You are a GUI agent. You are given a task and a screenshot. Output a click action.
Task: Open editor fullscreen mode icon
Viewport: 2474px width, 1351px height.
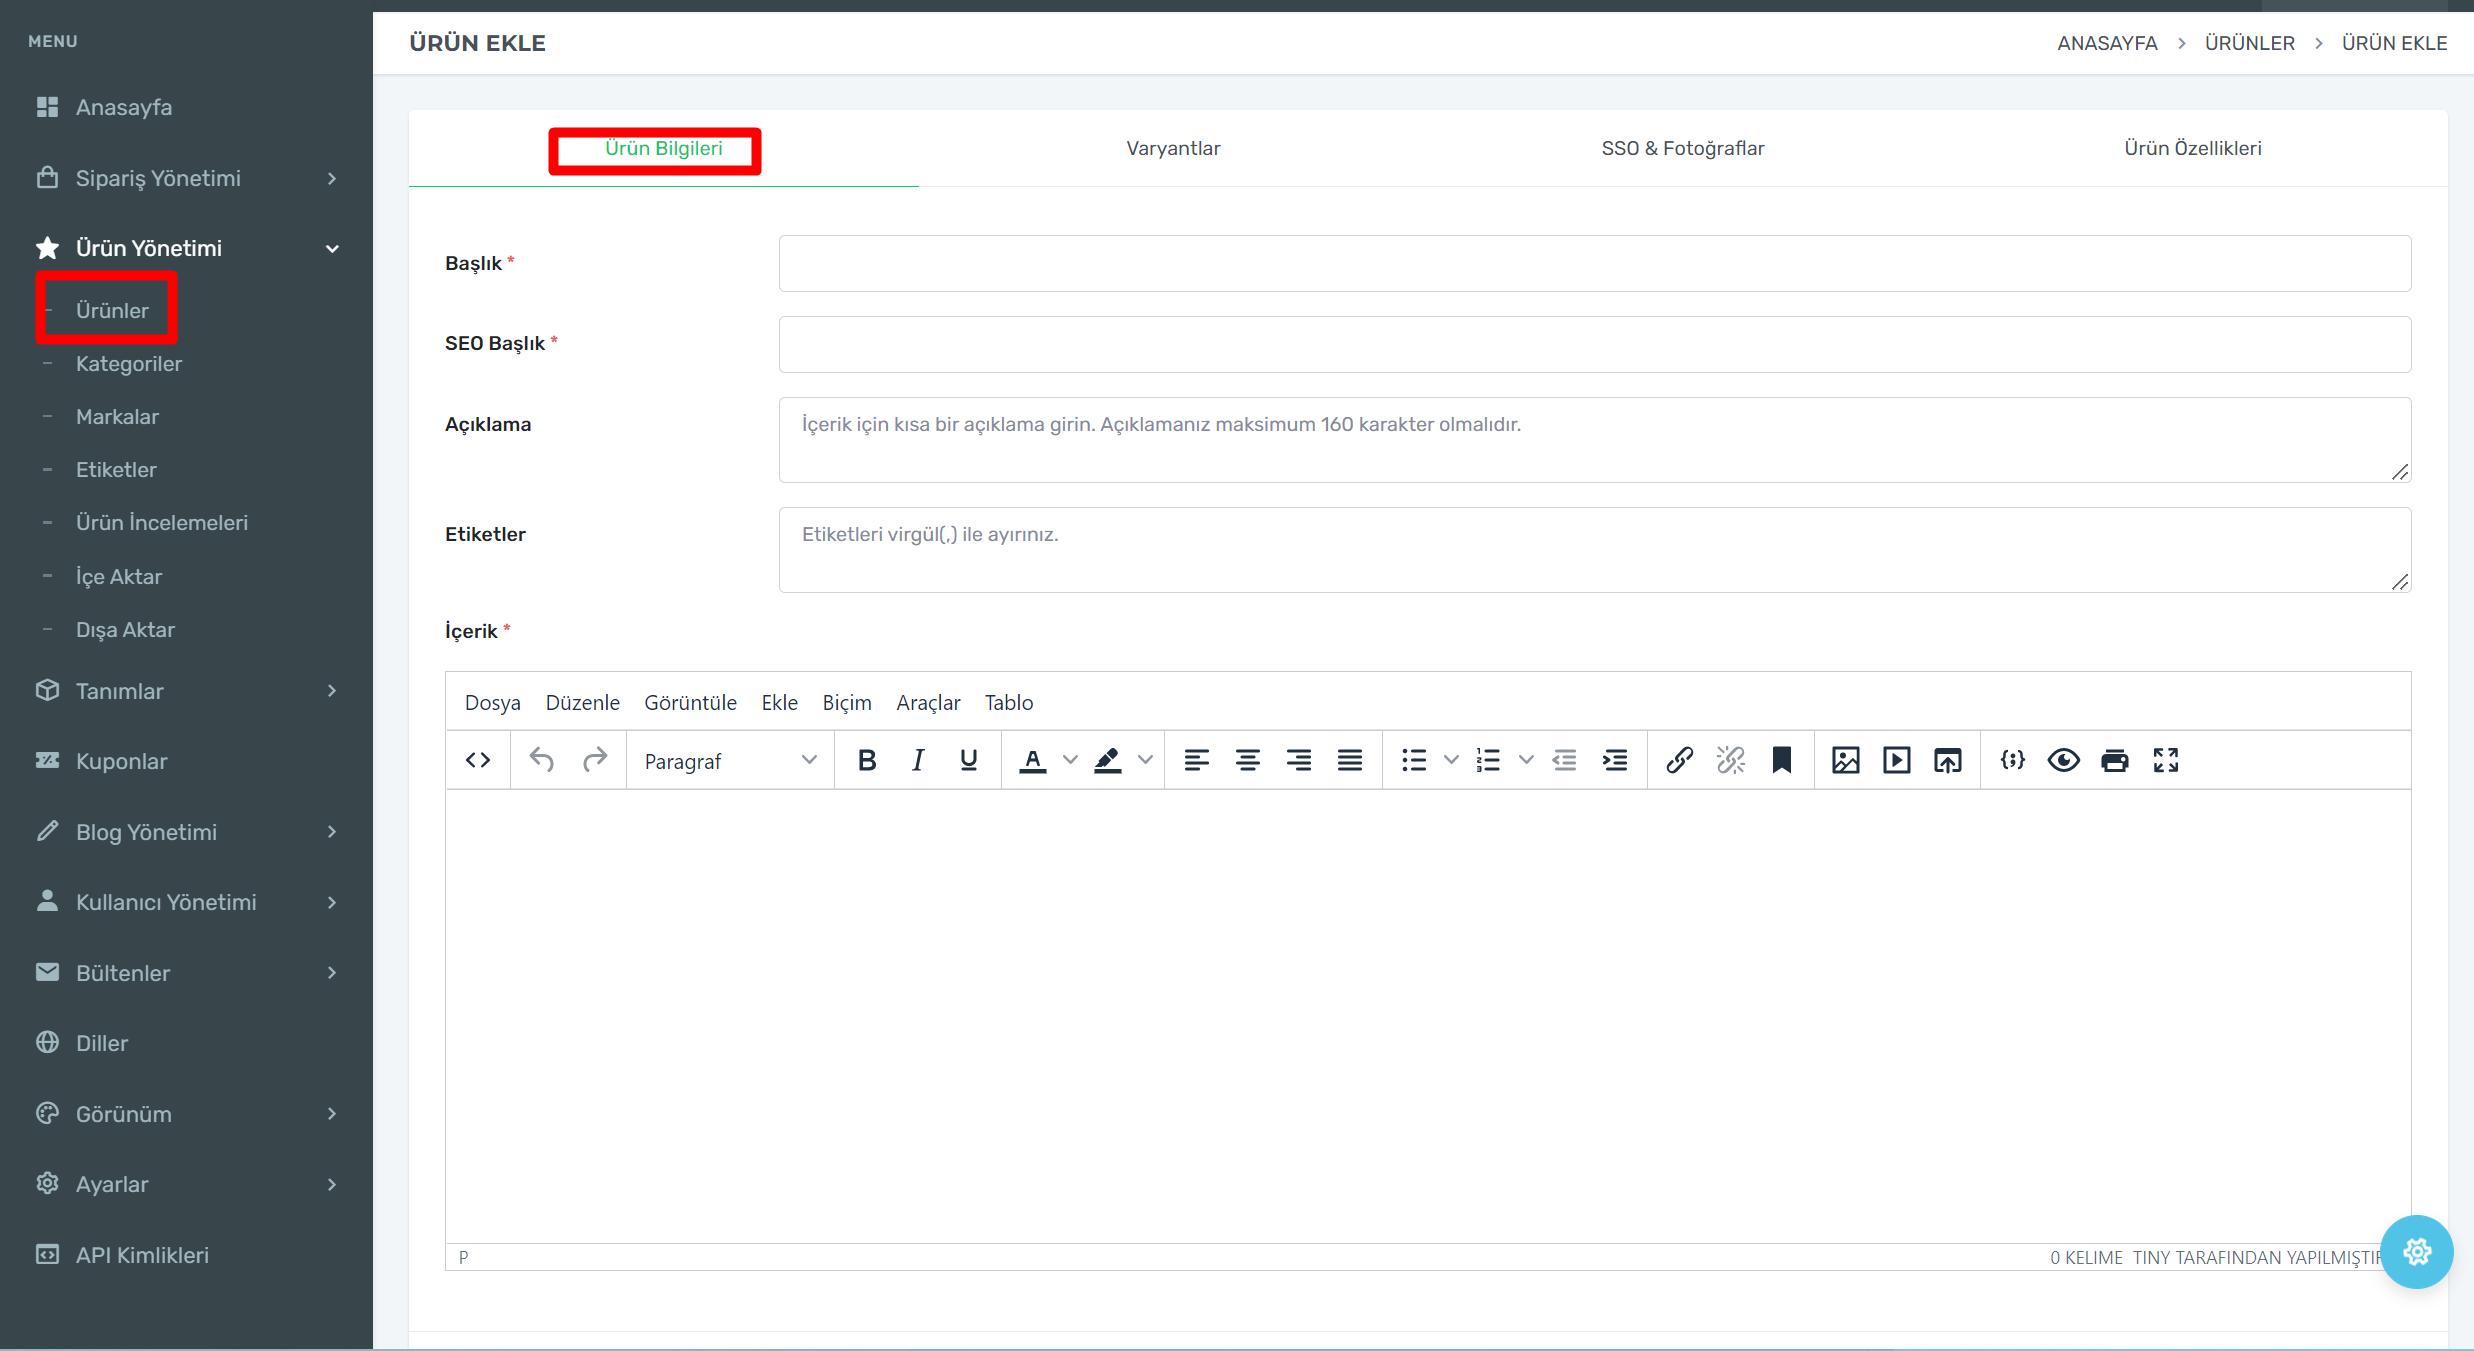pos(2166,761)
